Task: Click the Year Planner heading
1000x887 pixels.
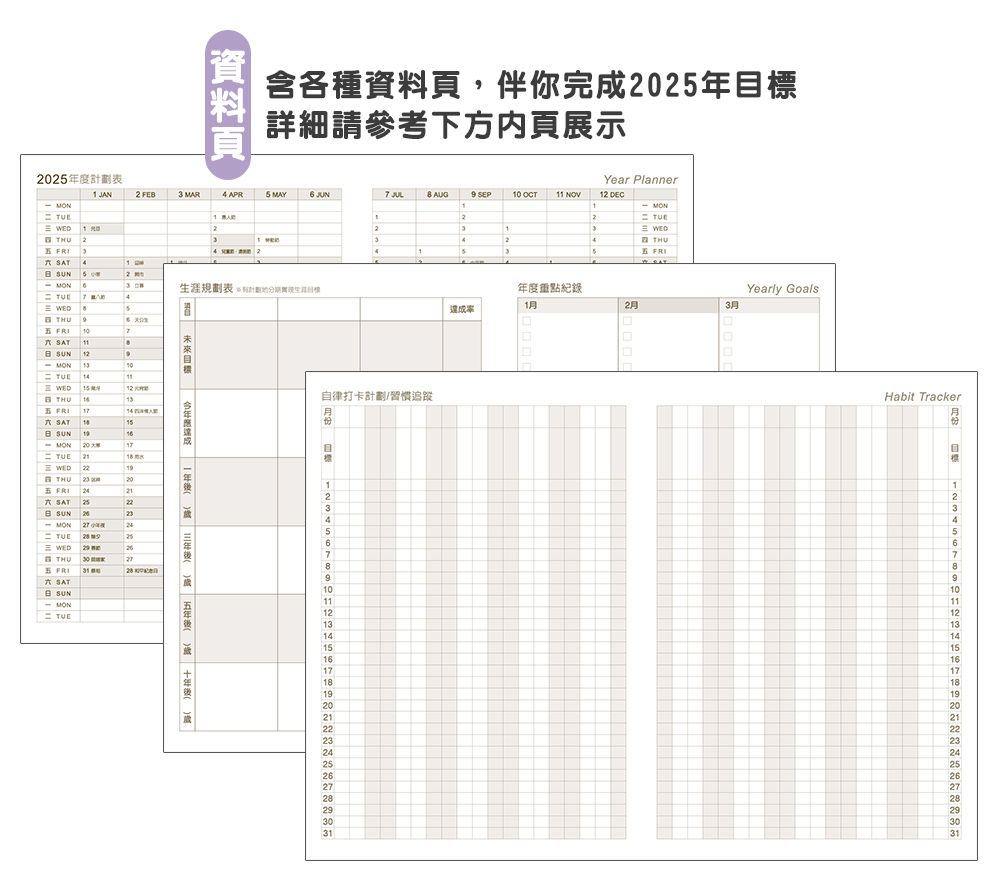Action: (640, 180)
